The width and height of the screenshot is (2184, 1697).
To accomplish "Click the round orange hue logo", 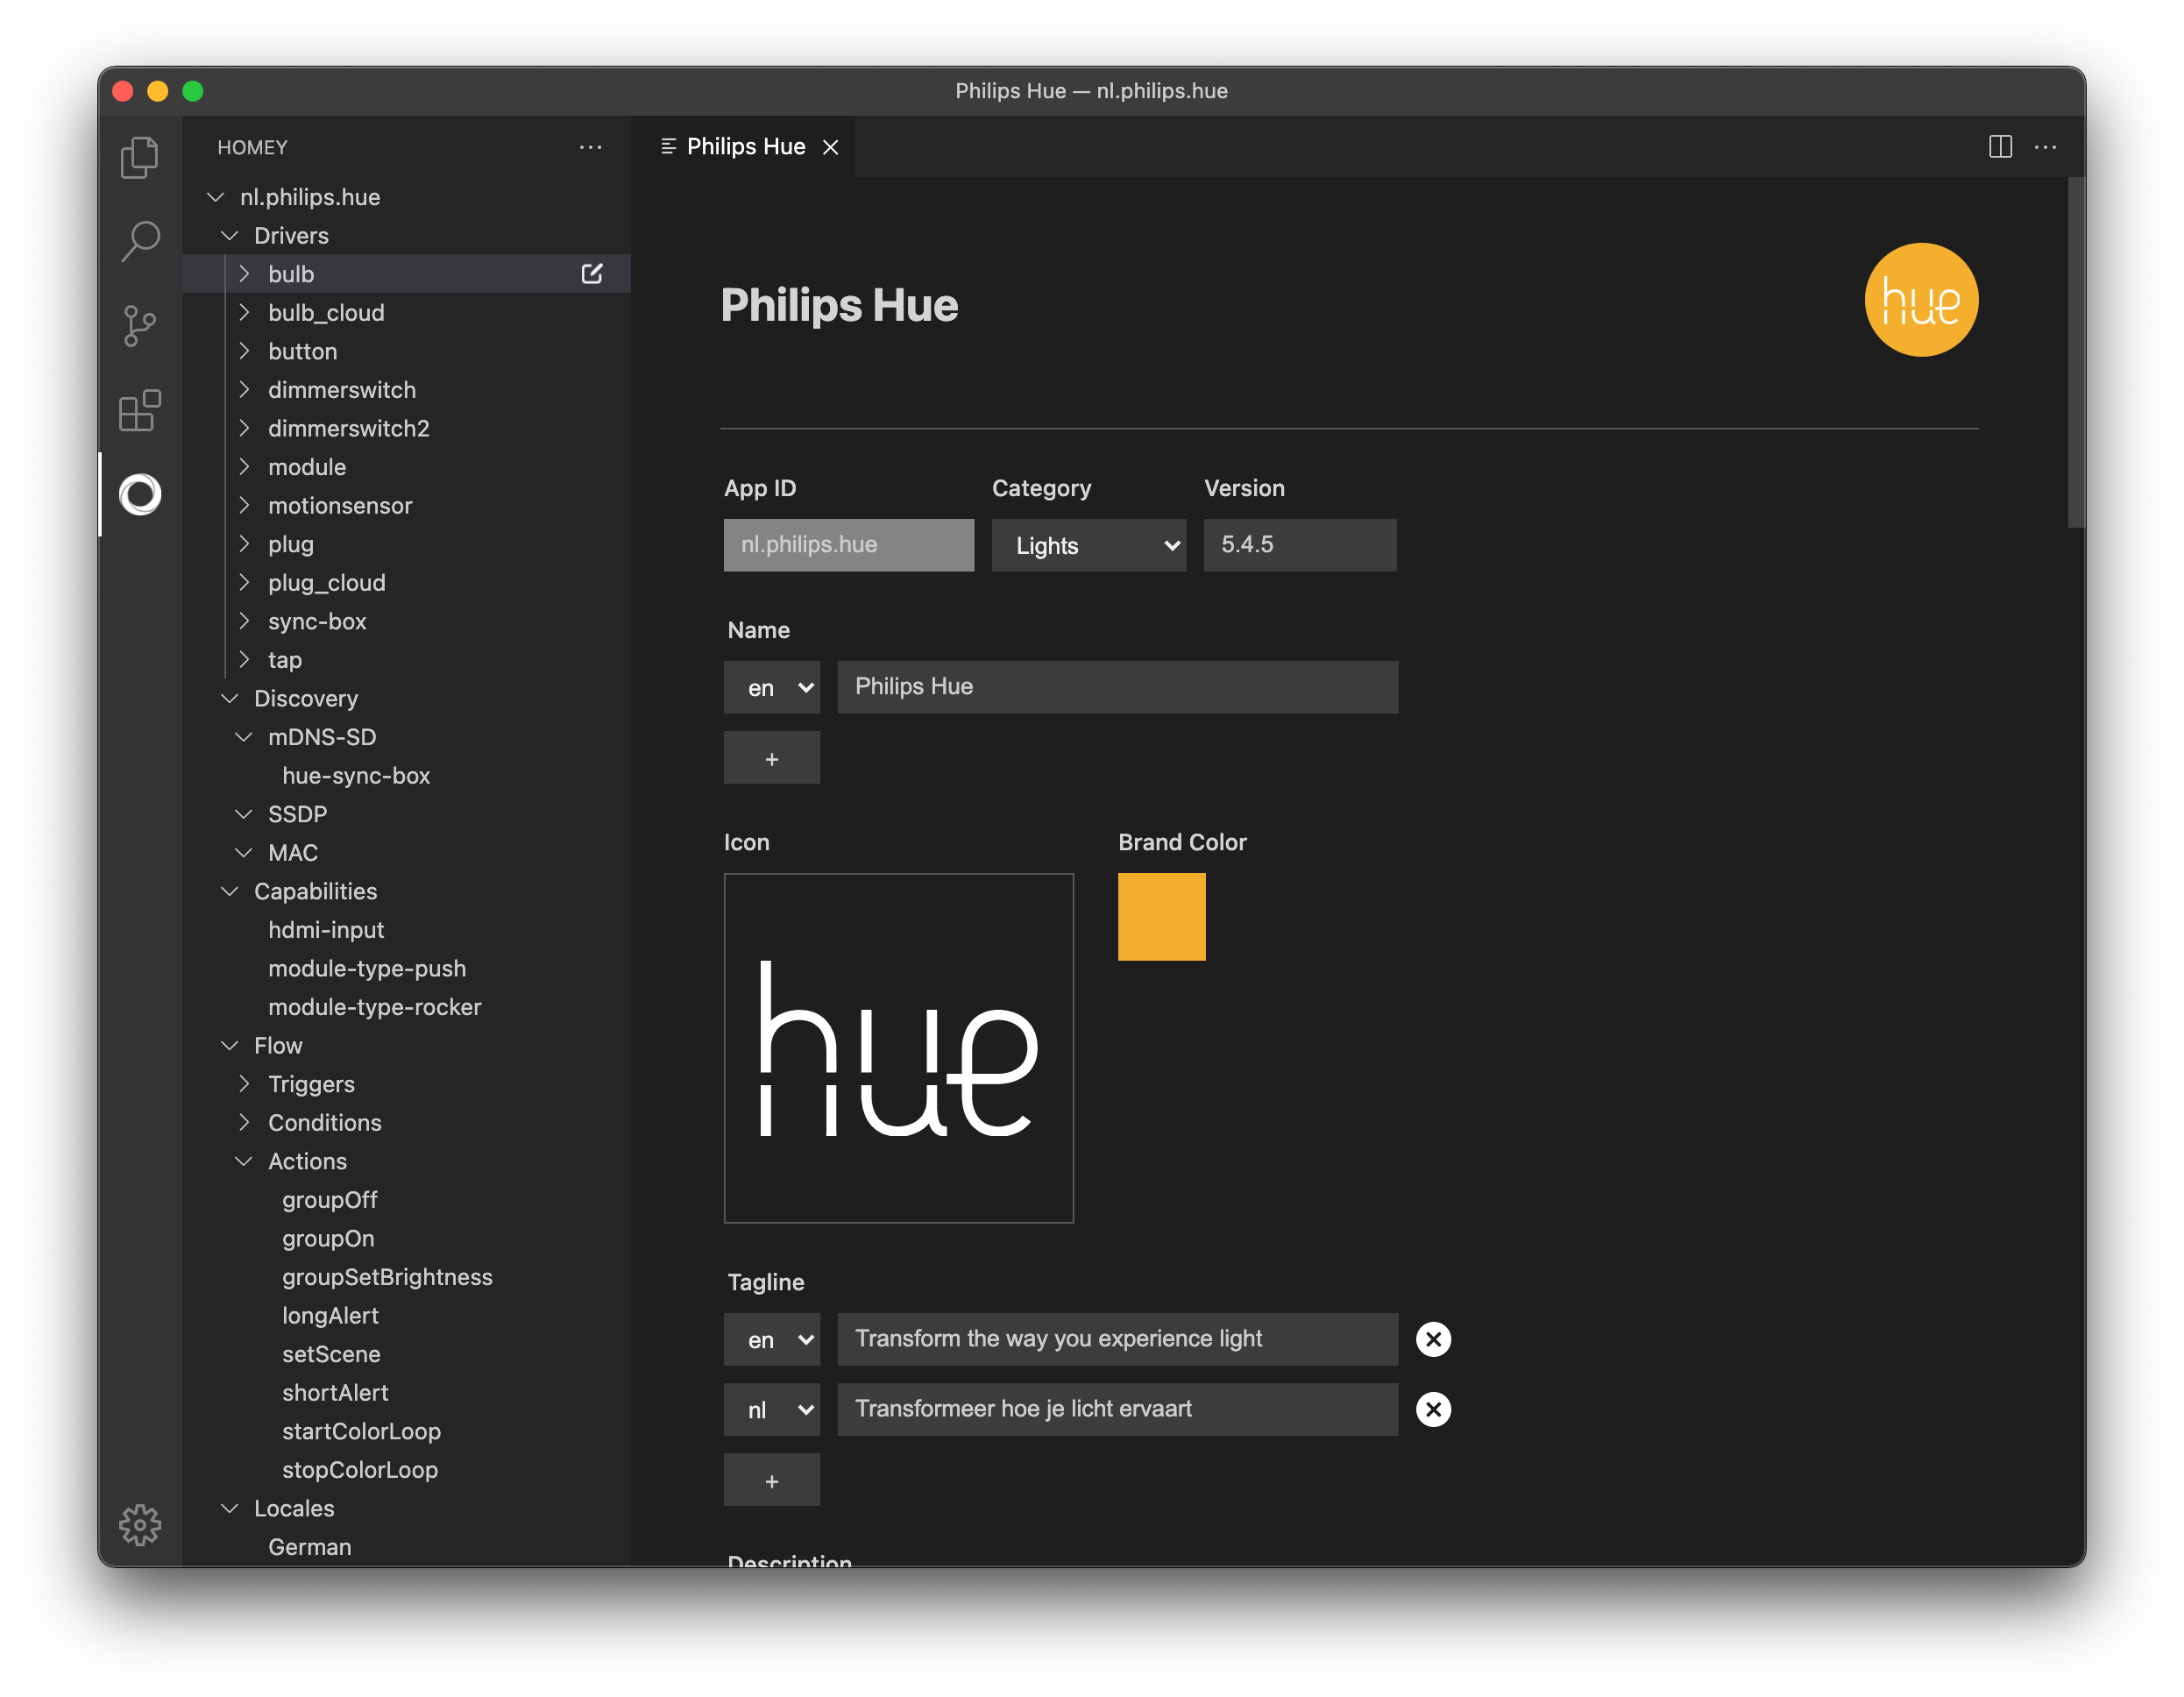I will [1921, 300].
